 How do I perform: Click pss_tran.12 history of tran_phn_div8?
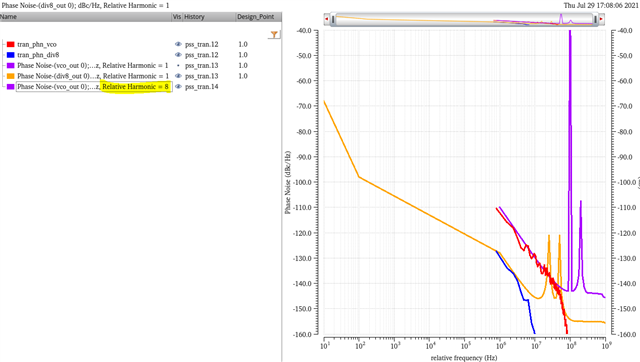click(x=202, y=55)
